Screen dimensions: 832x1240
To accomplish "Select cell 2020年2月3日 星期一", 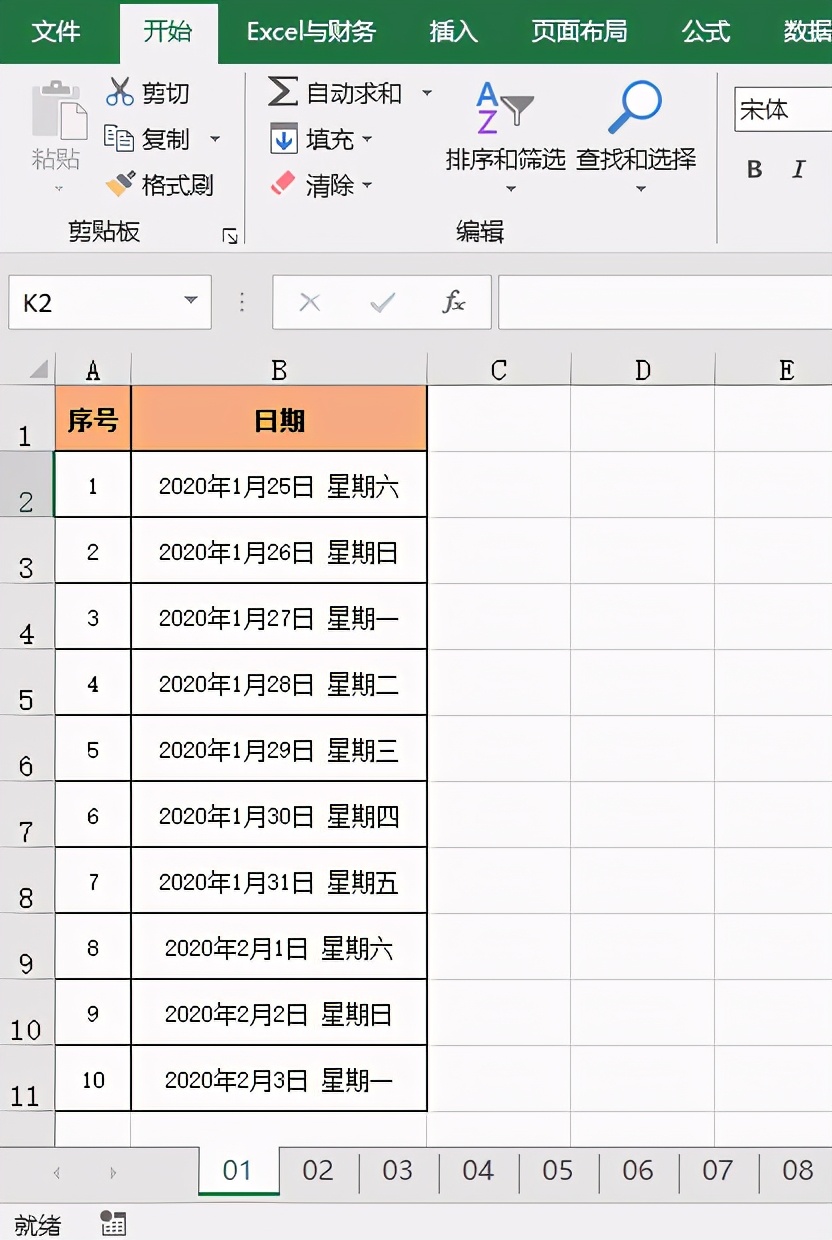I will click(x=279, y=1079).
